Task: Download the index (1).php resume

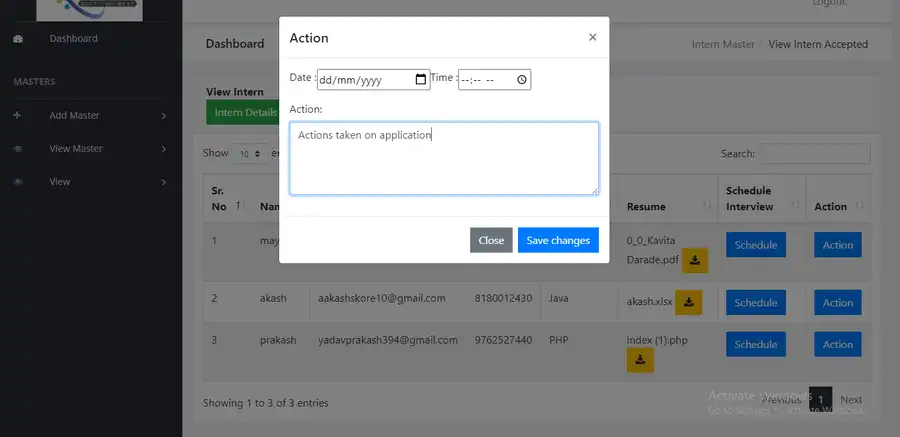Action: click(640, 360)
